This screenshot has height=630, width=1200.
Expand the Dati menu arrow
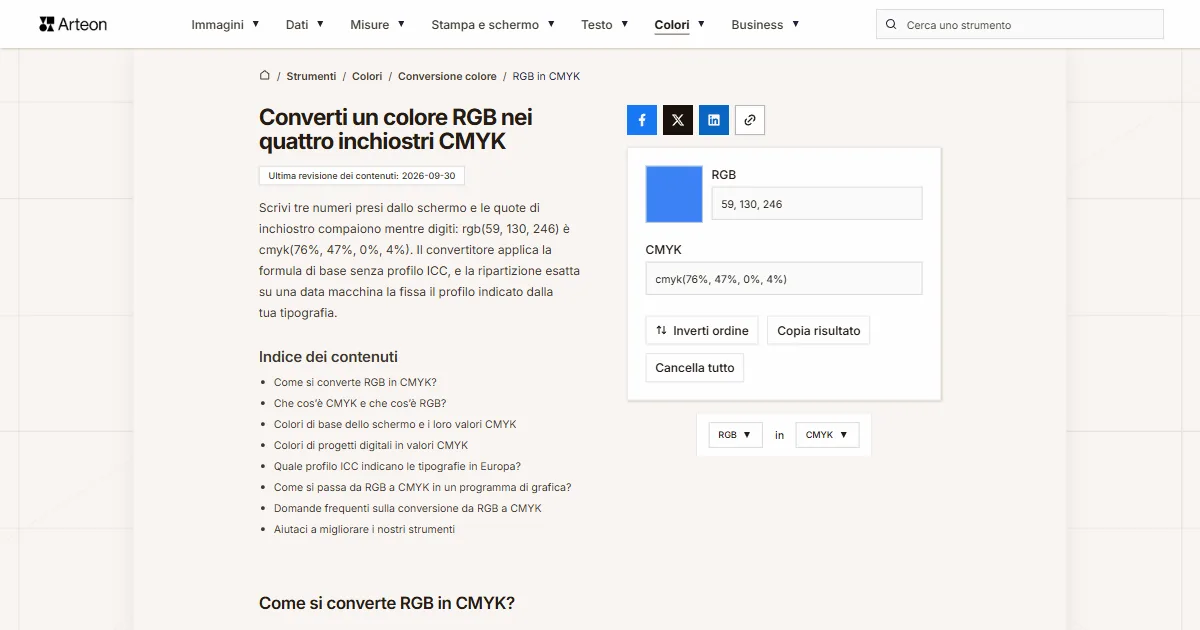[x=320, y=24]
